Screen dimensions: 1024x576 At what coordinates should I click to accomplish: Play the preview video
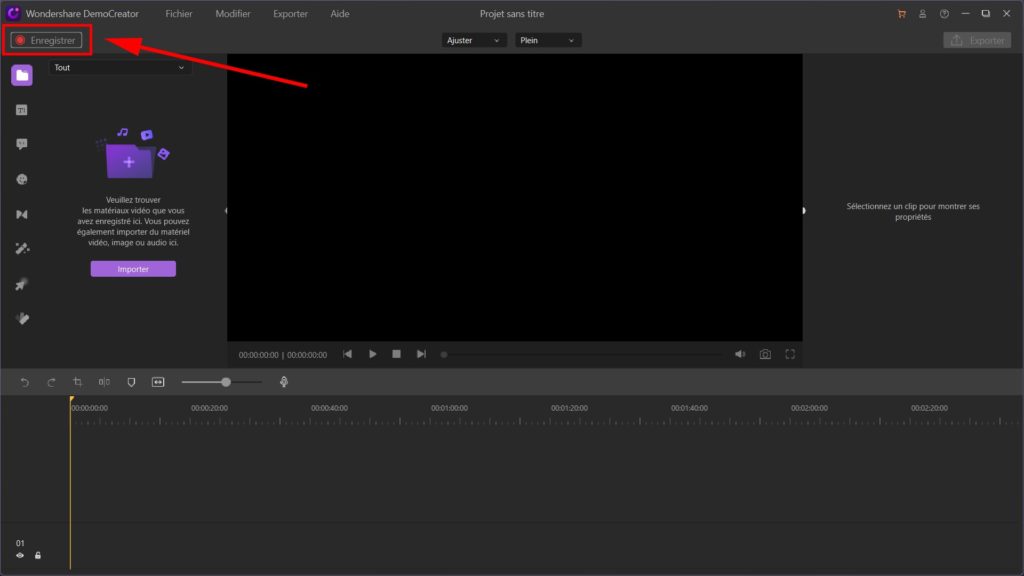372,354
